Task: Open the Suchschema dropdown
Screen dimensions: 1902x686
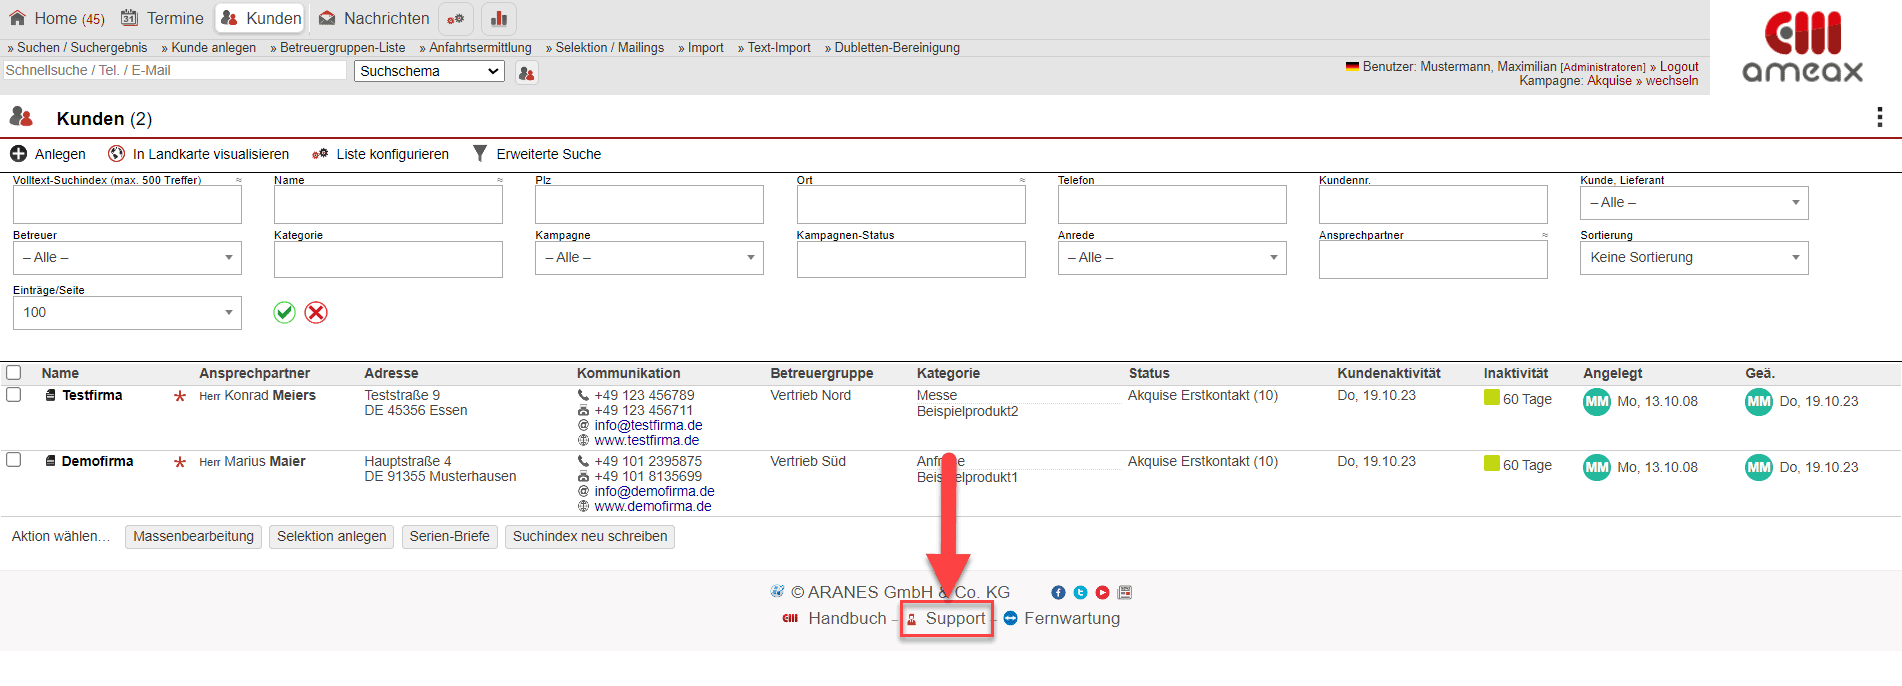Action: coord(429,71)
